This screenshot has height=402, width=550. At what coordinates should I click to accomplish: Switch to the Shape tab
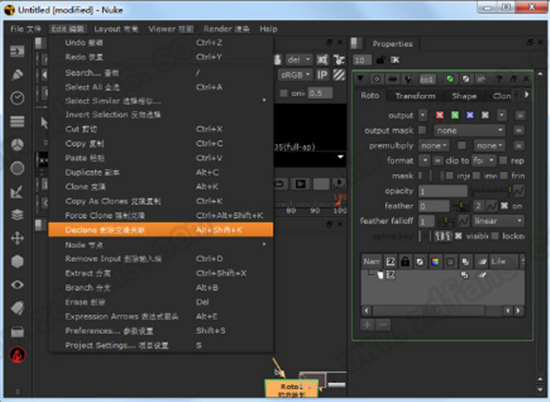point(464,96)
